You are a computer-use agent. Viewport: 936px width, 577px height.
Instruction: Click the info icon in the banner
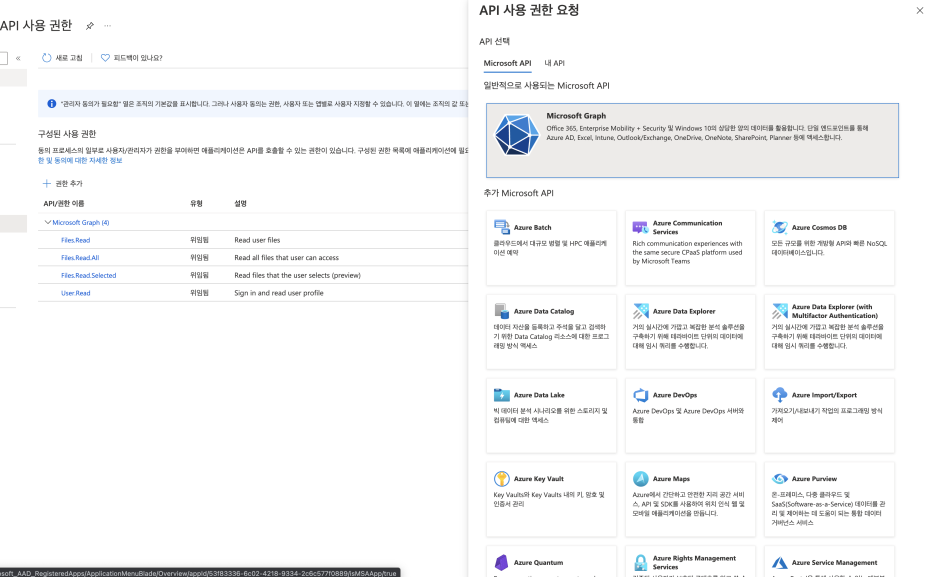click(x=51, y=104)
